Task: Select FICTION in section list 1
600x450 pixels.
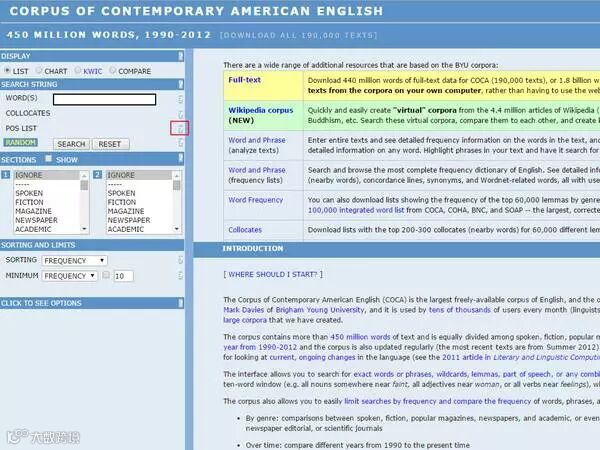Action: pos(29,202)
